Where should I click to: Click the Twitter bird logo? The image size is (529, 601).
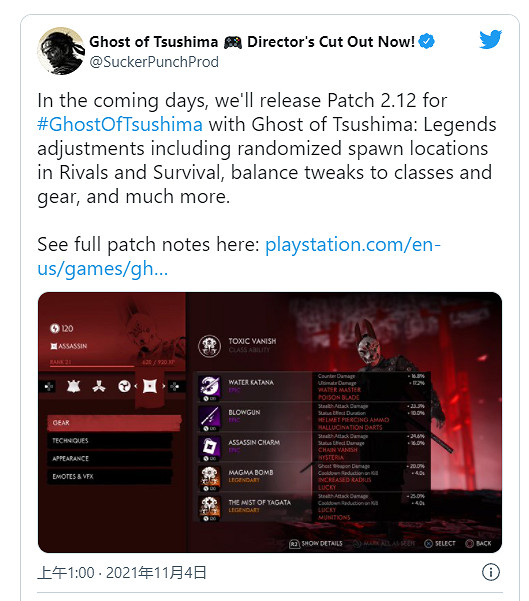pos(490,39)
